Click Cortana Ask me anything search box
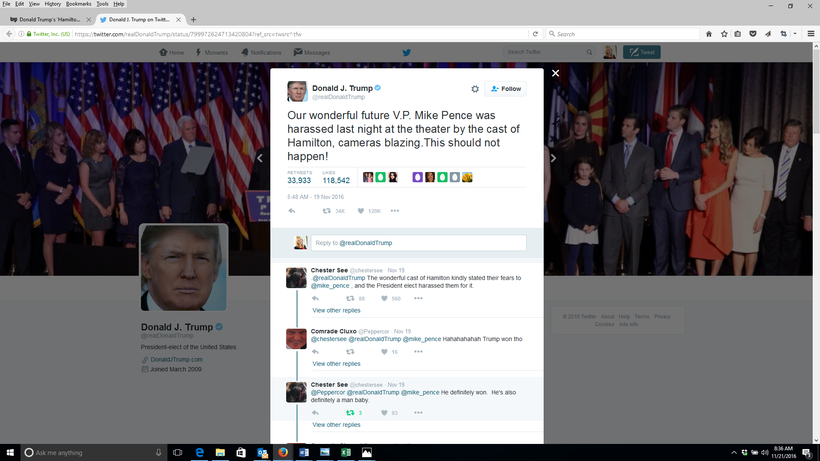820x461 pixels. [x=94, y=453]
